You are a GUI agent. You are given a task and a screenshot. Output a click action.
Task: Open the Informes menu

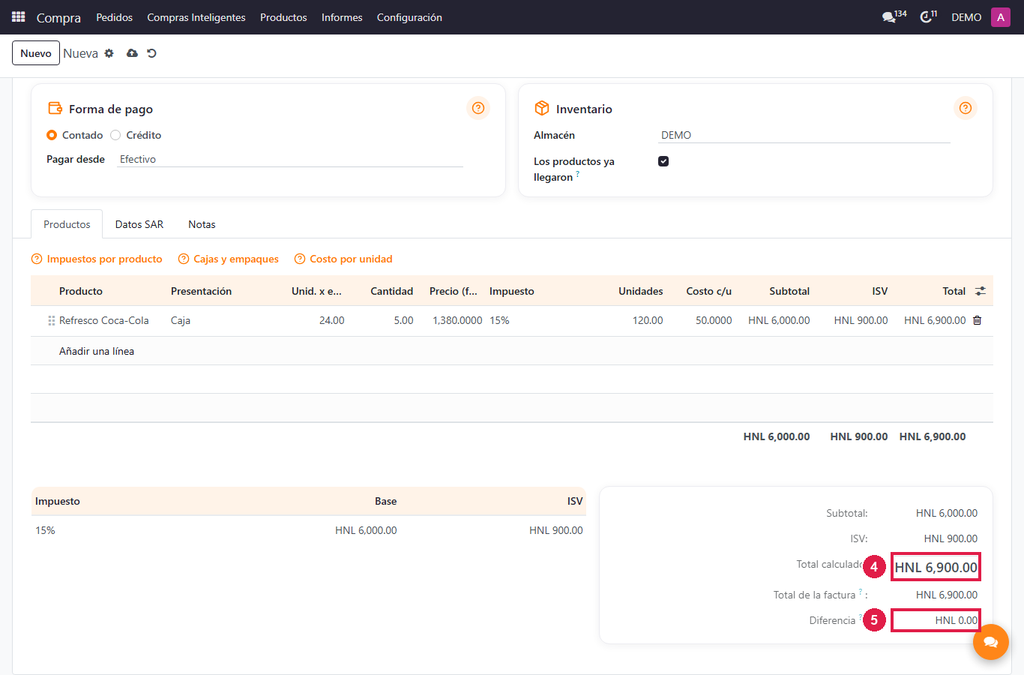pyautogui.click(x=342, y=18)
